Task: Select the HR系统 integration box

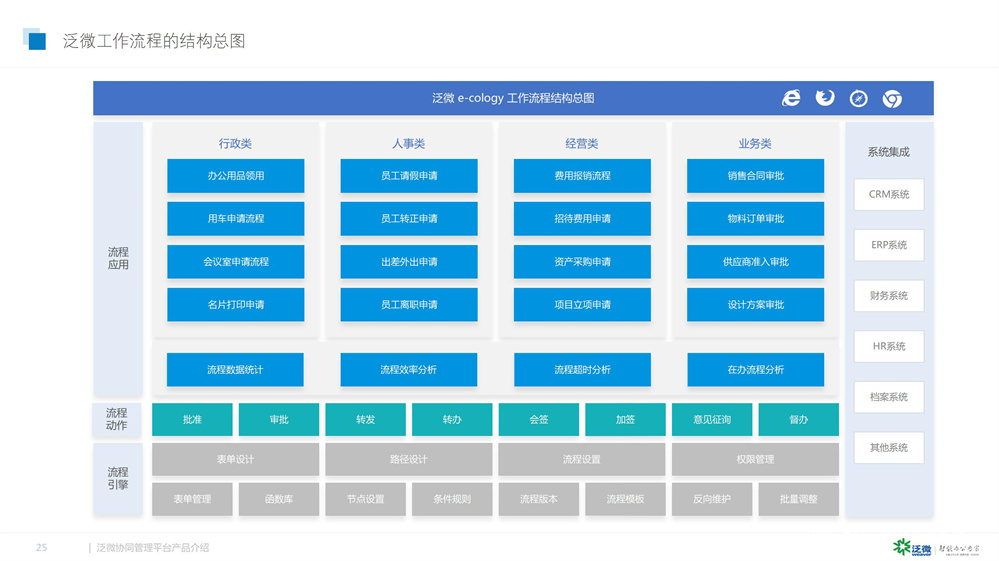Action: [x=889, y=346]
